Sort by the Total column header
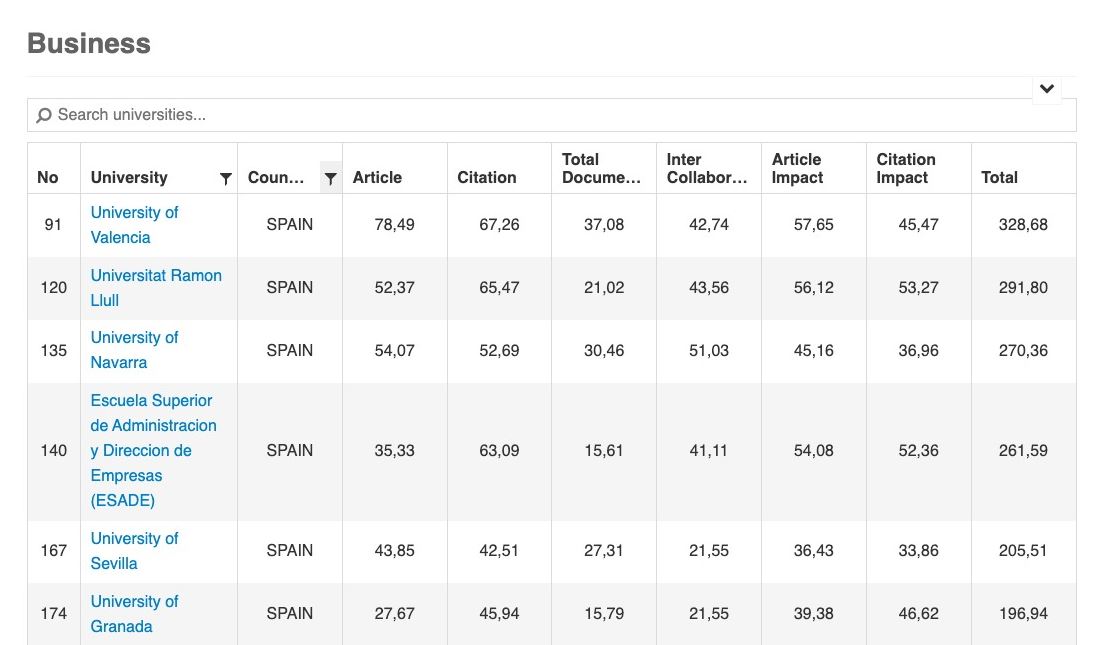 coord(999,177)
